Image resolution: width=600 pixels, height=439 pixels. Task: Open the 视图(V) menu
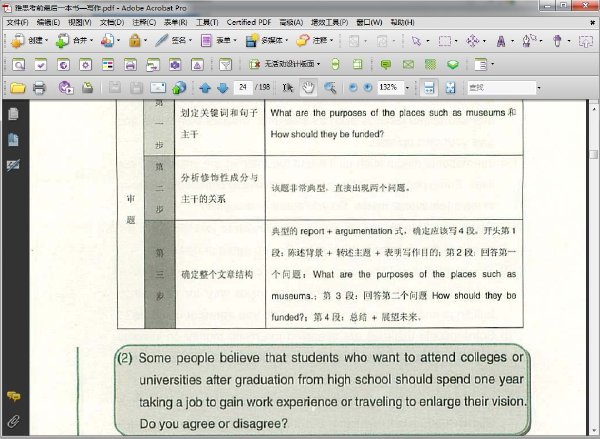pos(80,23)
